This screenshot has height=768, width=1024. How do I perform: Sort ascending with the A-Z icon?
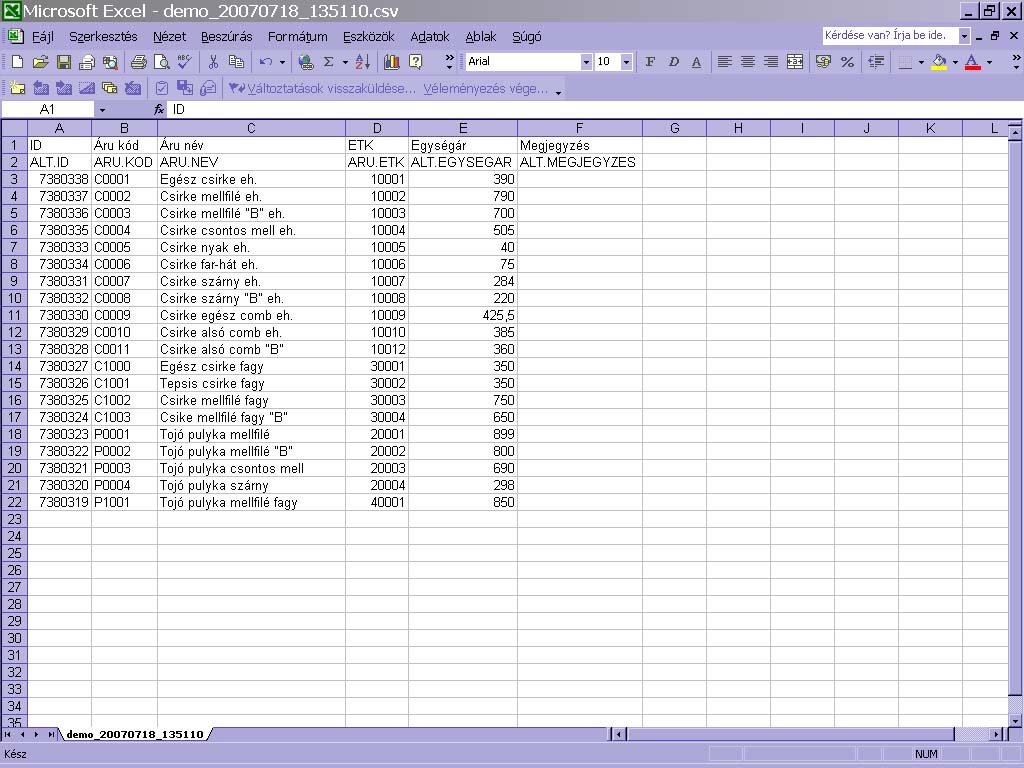(x=362, y=62)
